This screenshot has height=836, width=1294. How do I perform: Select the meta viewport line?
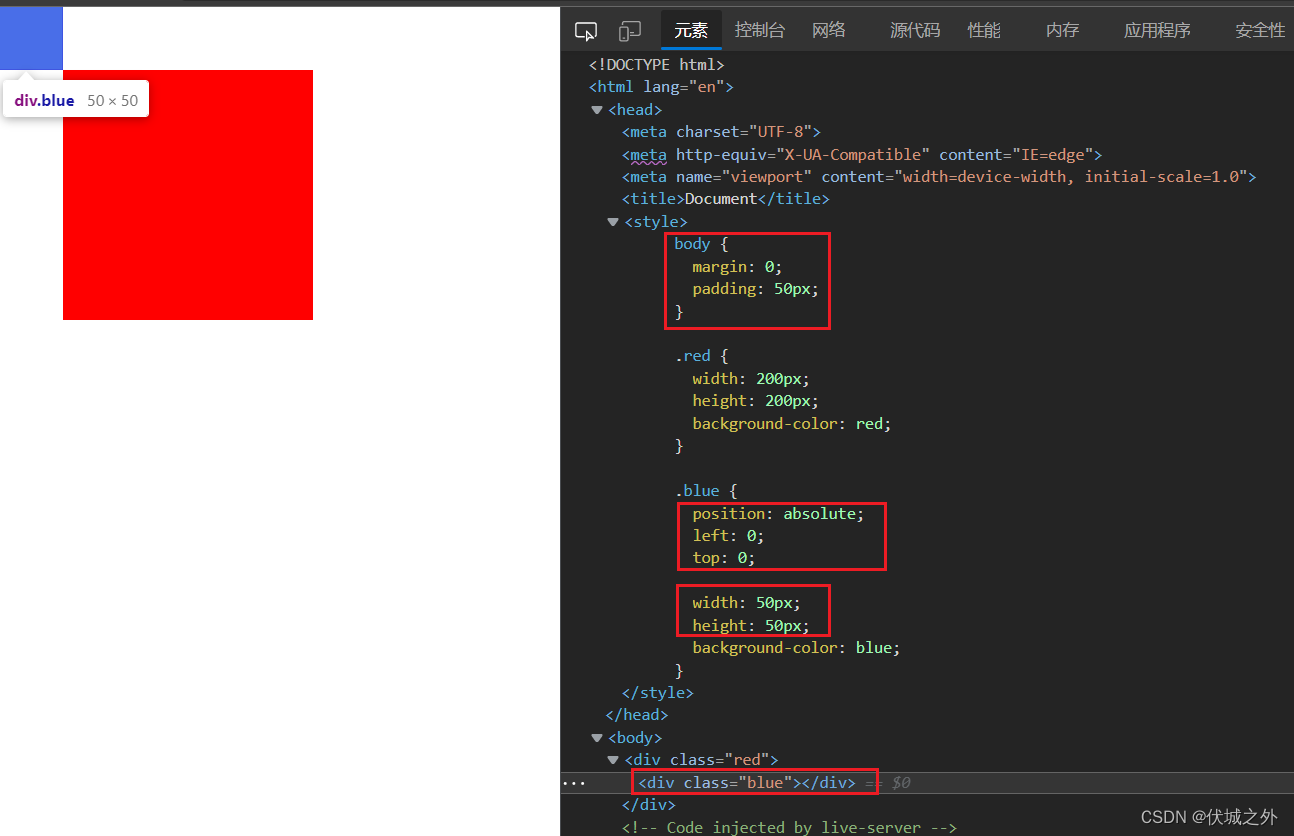(938, 177)
